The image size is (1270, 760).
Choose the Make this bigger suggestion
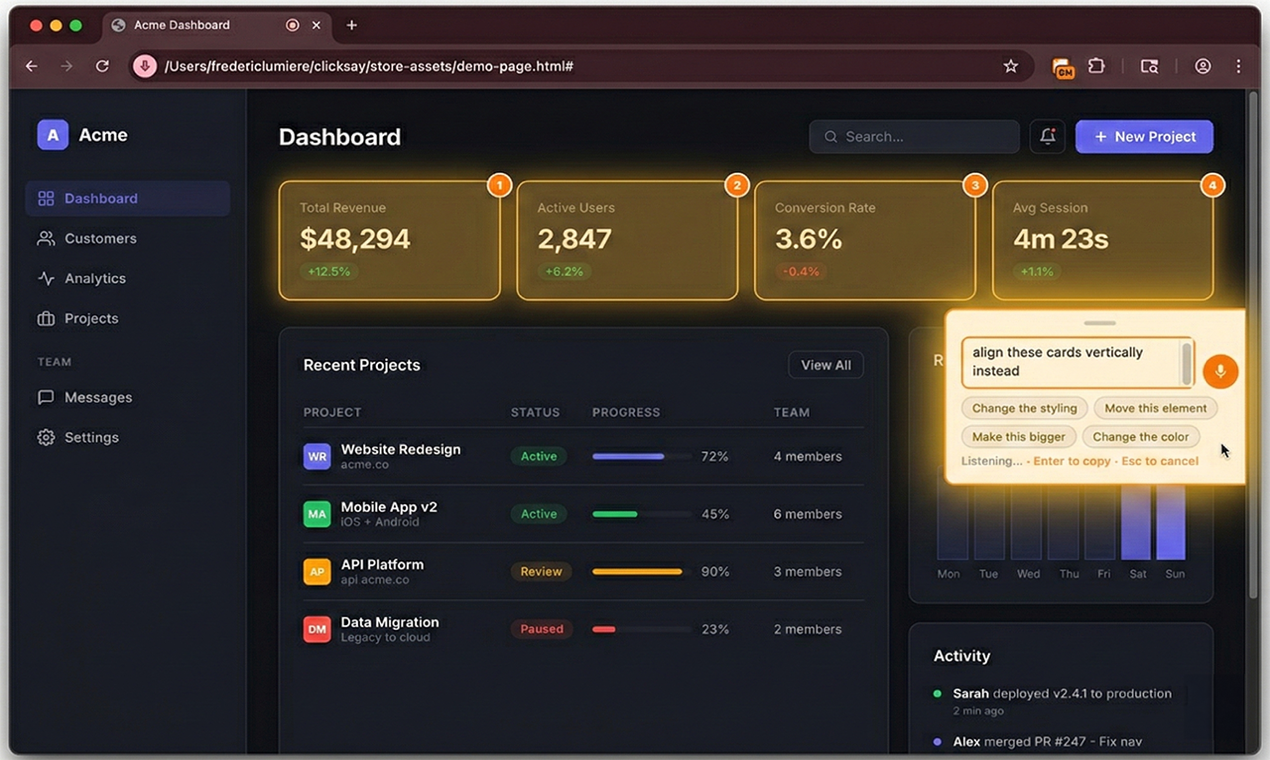point(1019,437)
